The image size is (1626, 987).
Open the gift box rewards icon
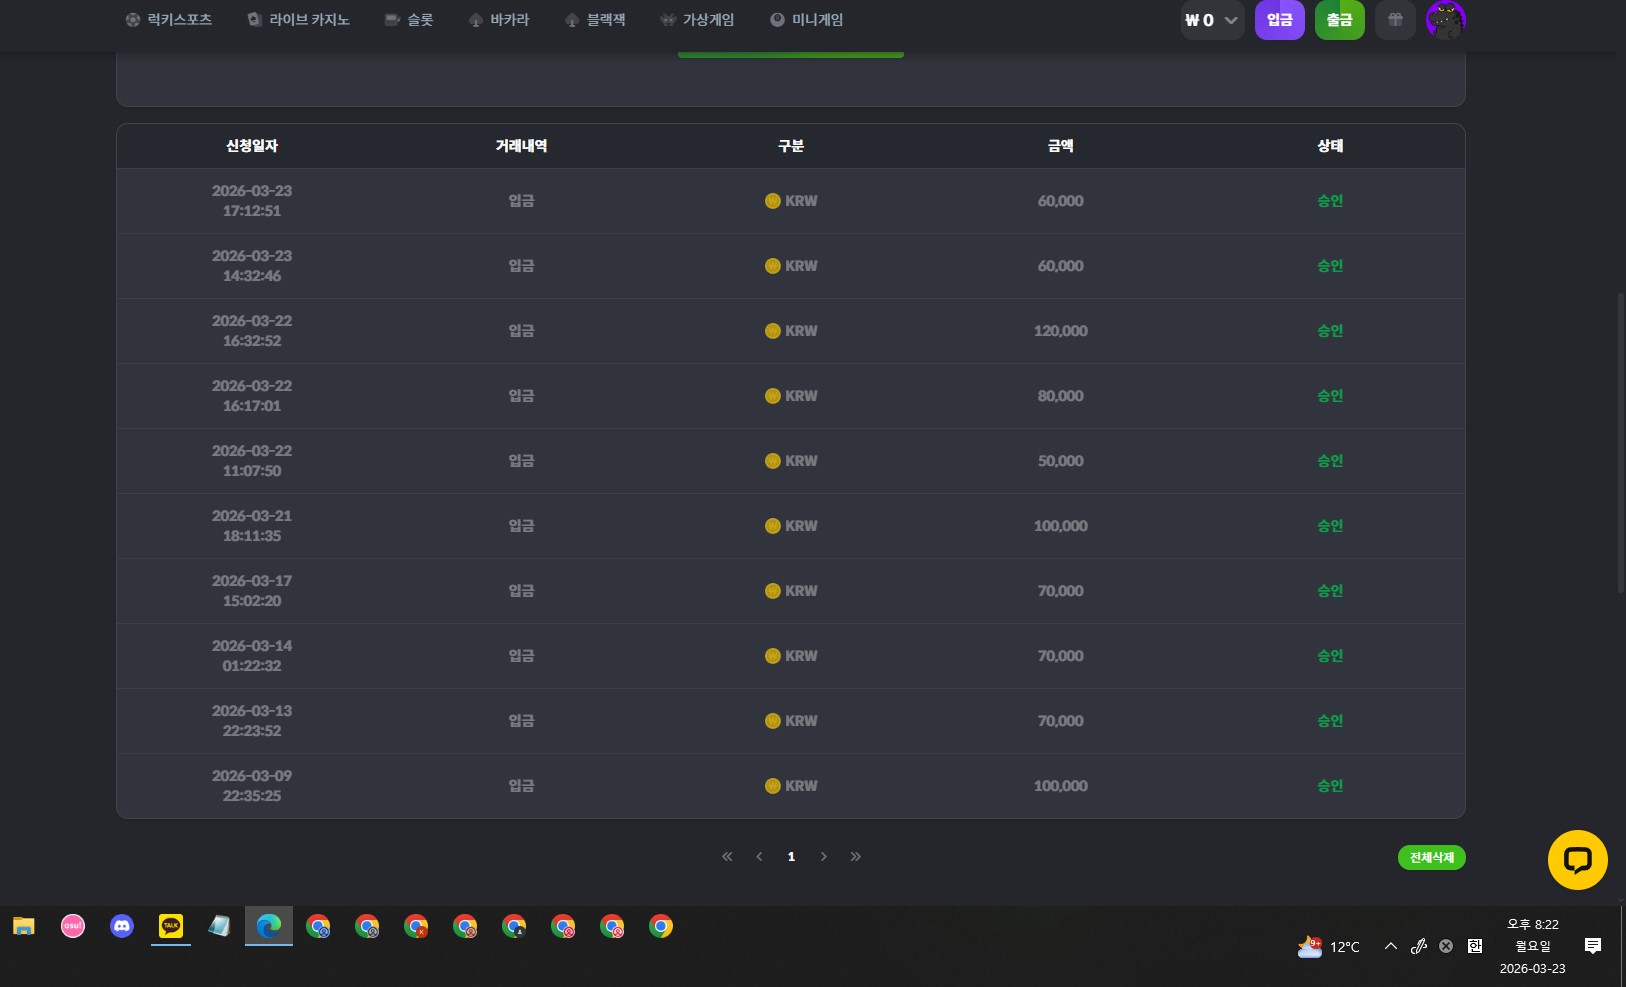coord(1395,20)
